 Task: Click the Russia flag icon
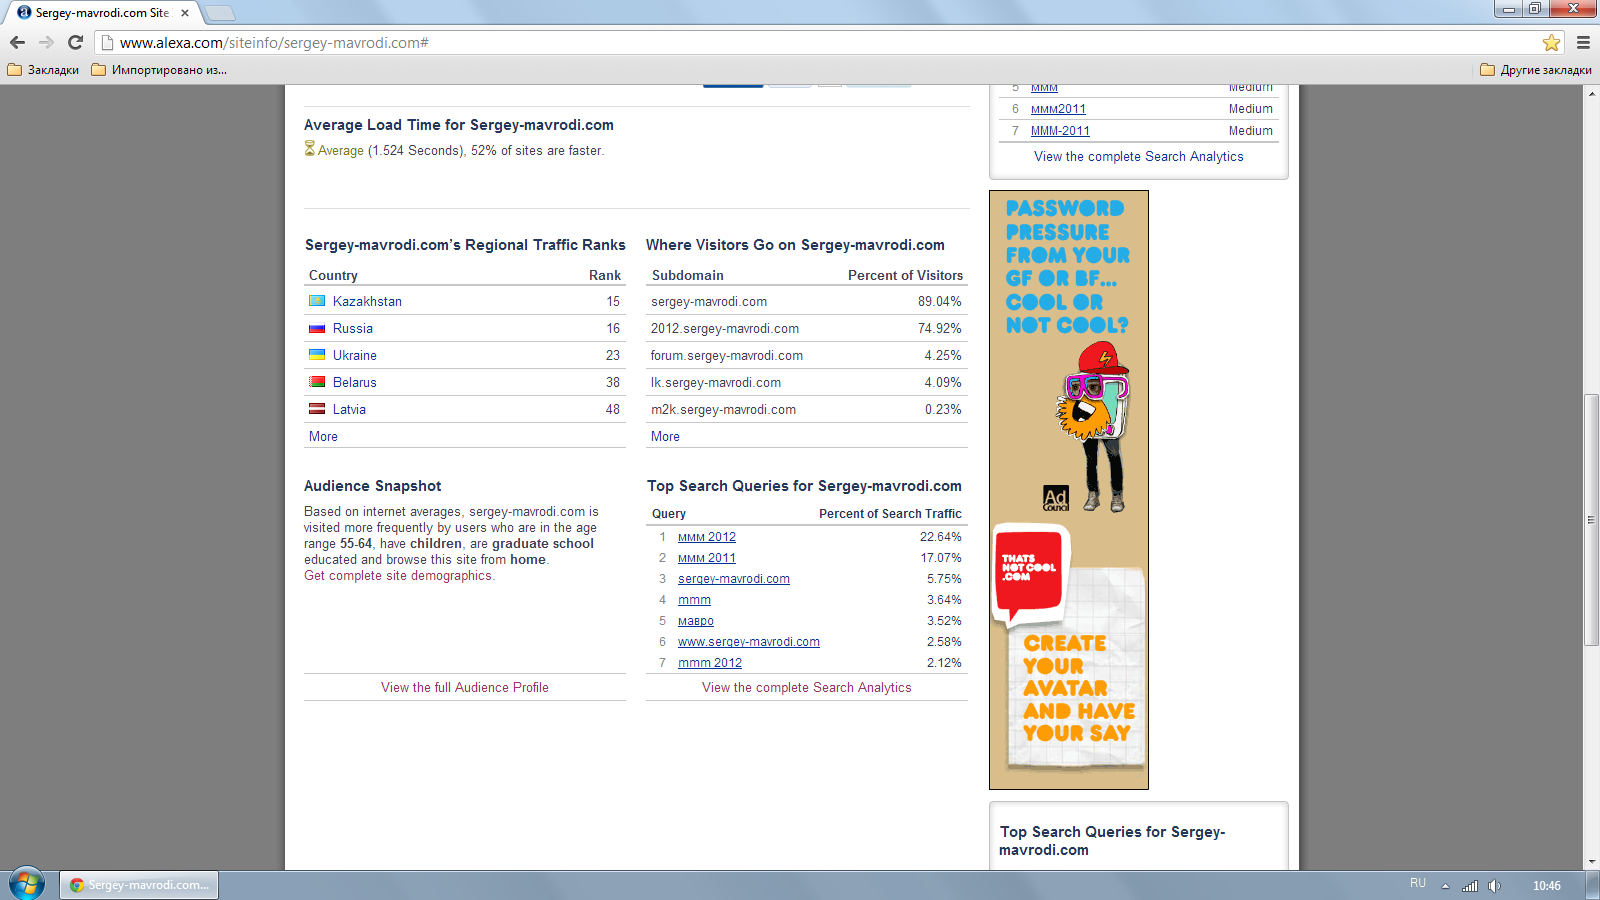(x=317, y=328)
